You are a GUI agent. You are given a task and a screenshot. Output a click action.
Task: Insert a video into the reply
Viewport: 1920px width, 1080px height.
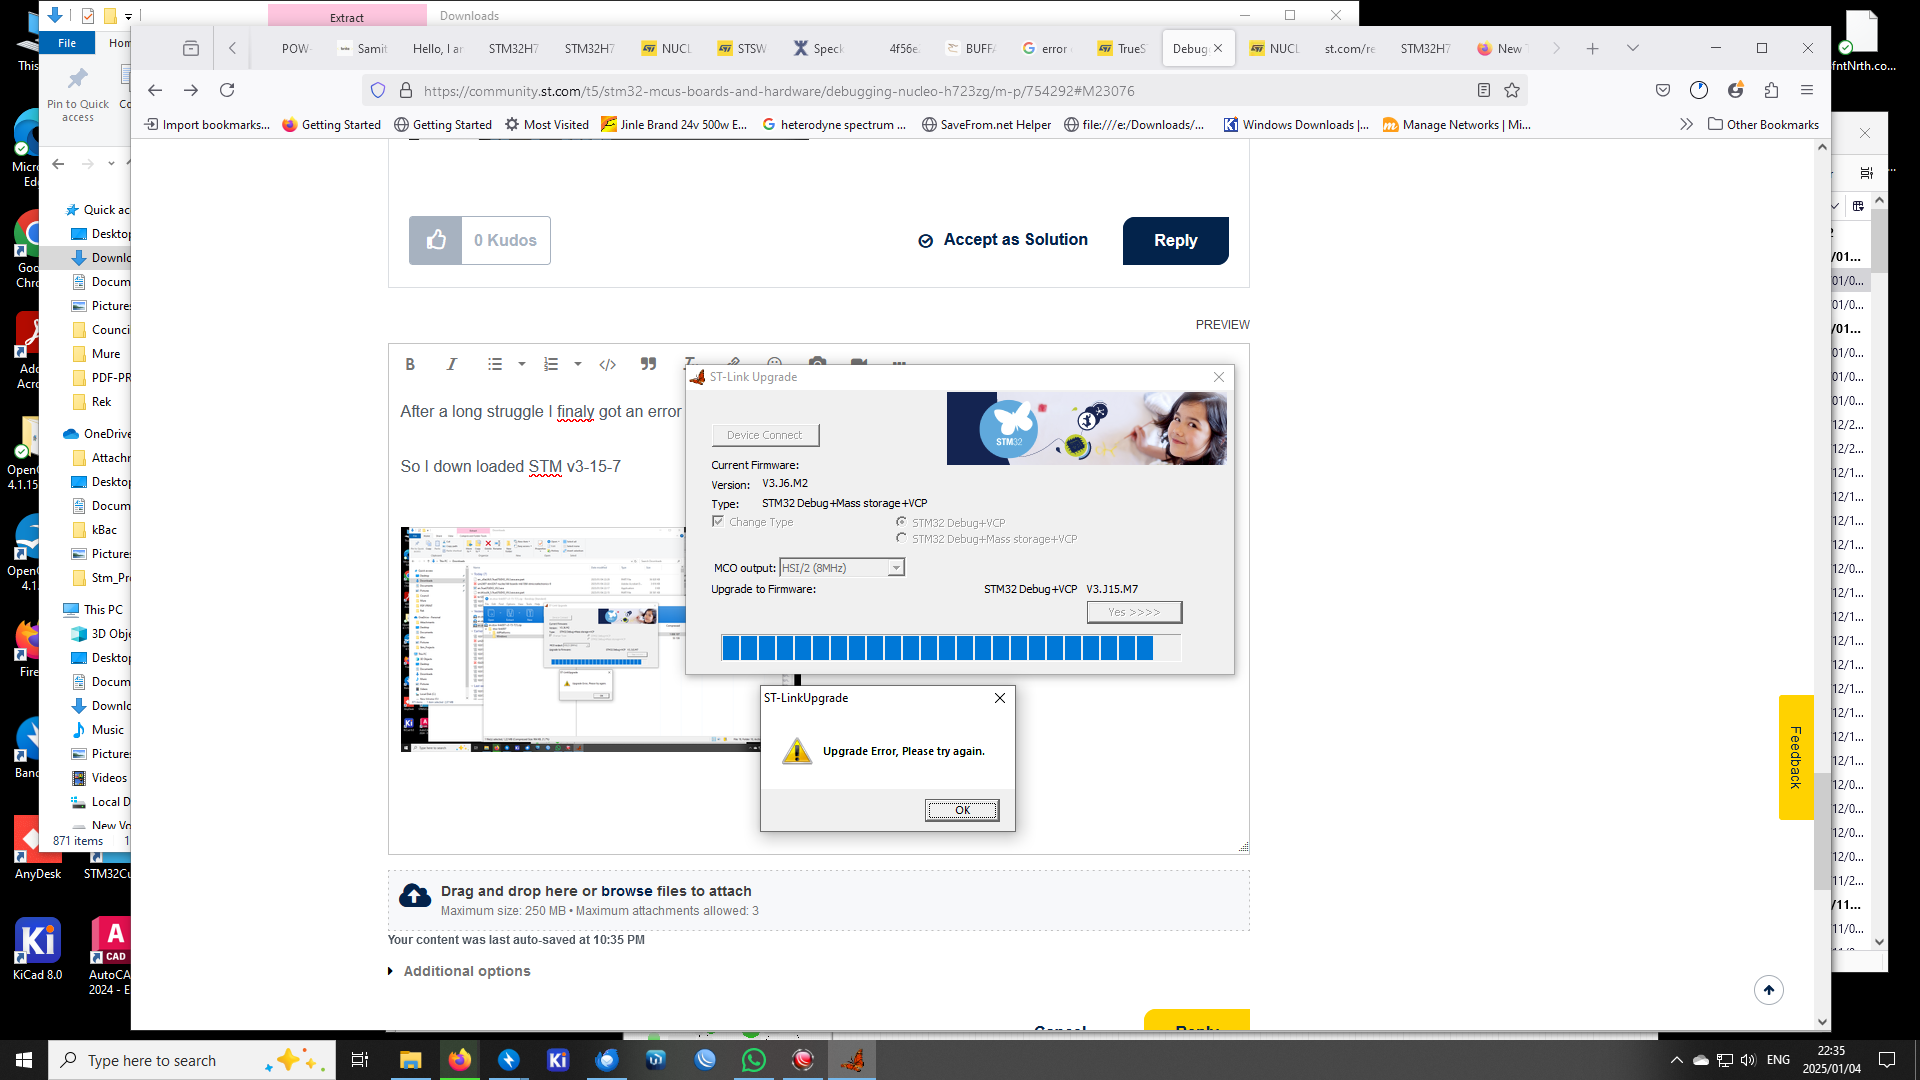859,364
